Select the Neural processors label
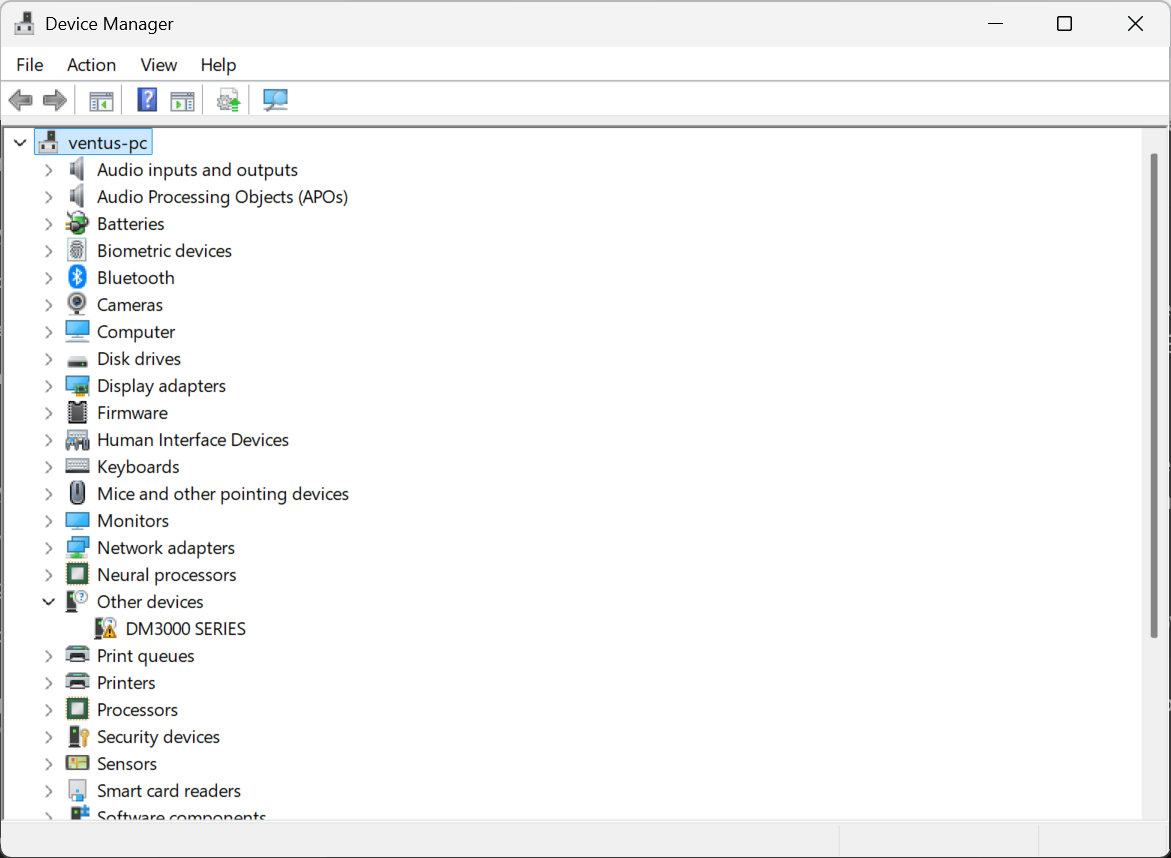The image size is (1171, 858). (167, 575)
